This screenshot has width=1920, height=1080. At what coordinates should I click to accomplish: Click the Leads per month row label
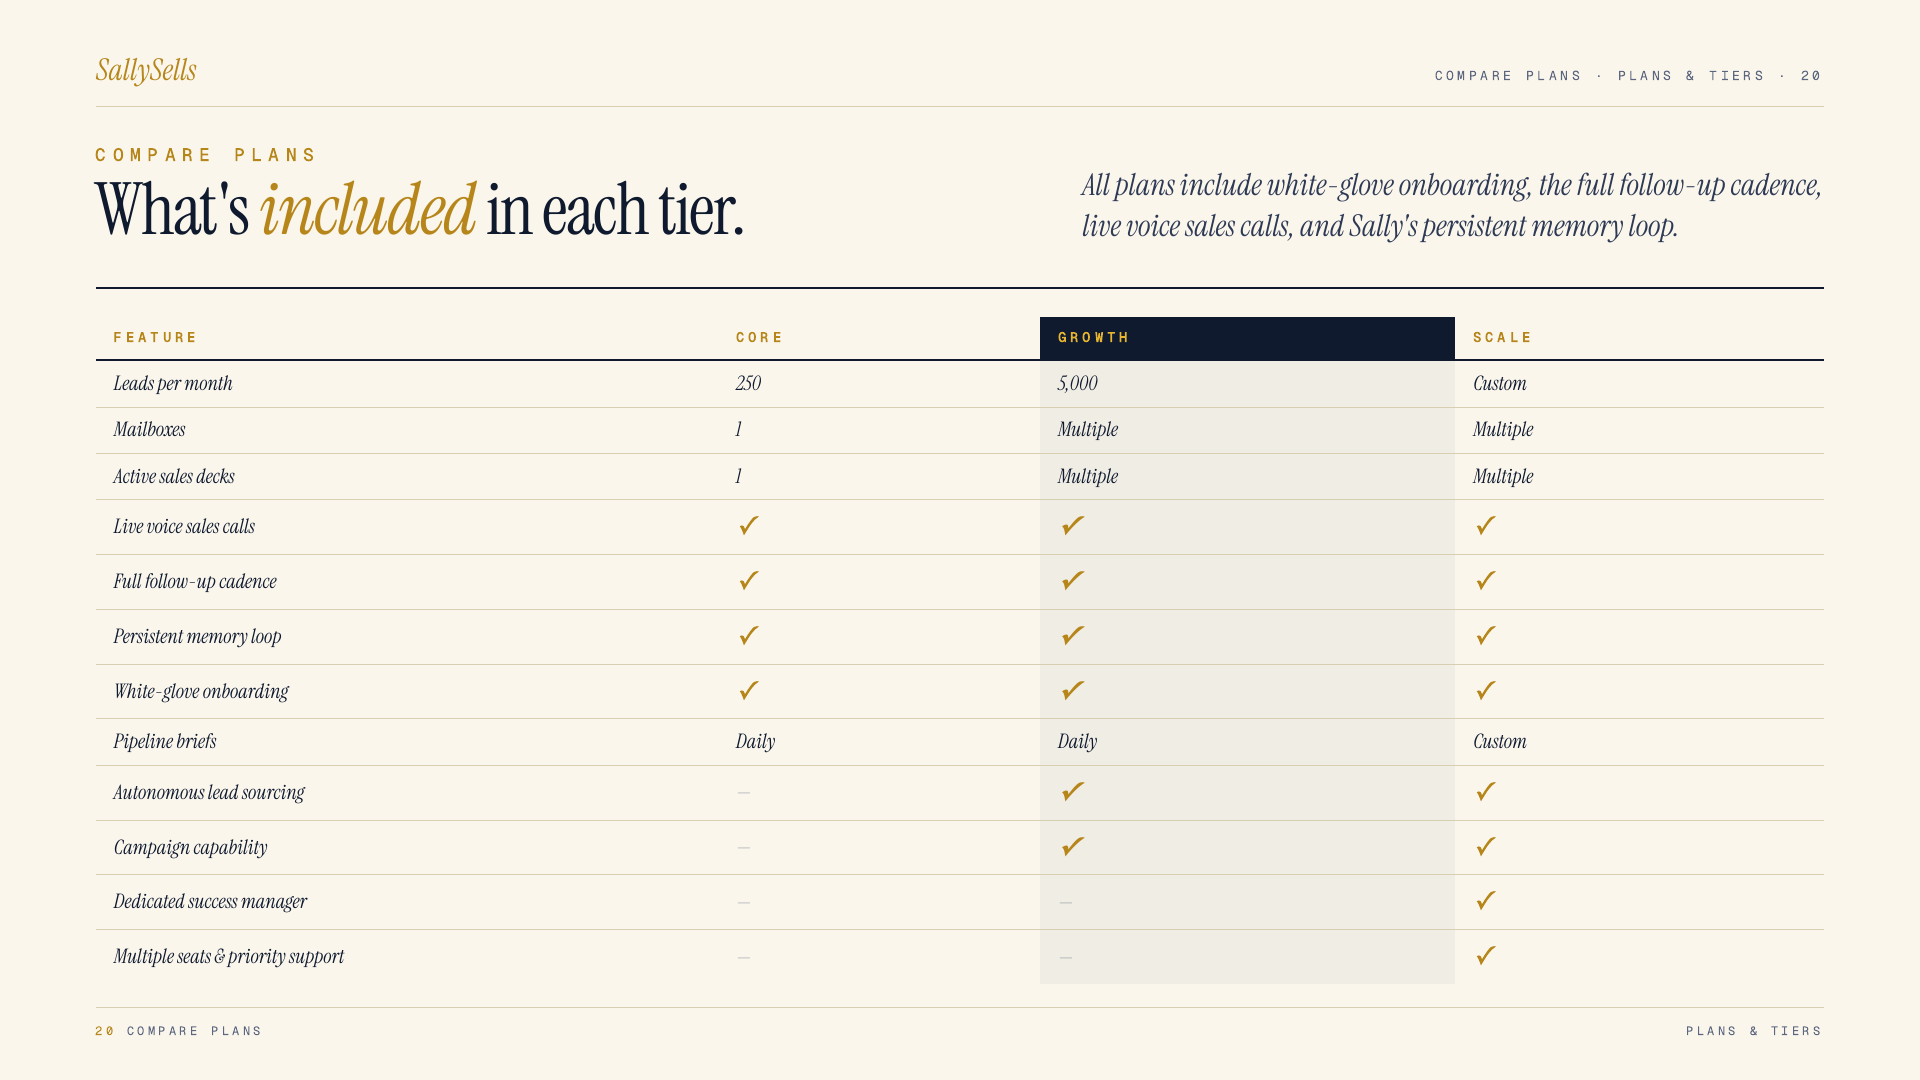[173, 384]
